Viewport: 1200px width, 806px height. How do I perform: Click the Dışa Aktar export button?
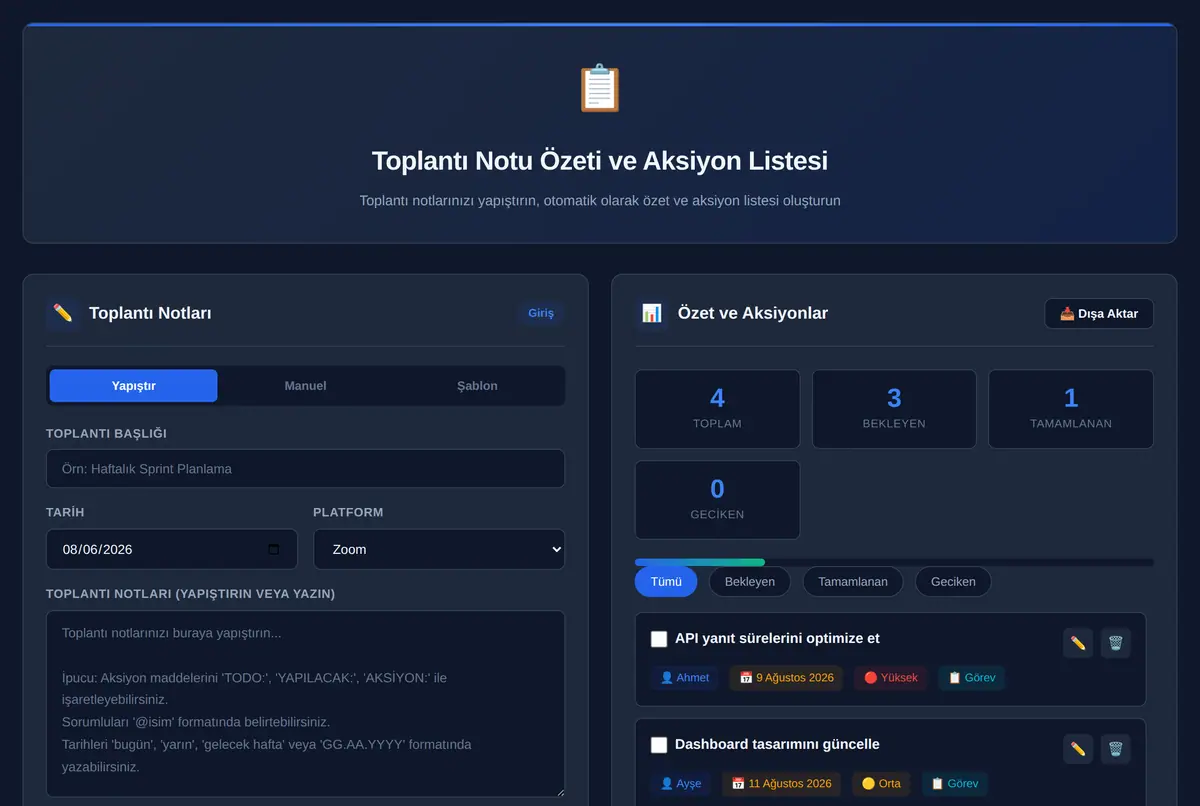[1099, 314]
